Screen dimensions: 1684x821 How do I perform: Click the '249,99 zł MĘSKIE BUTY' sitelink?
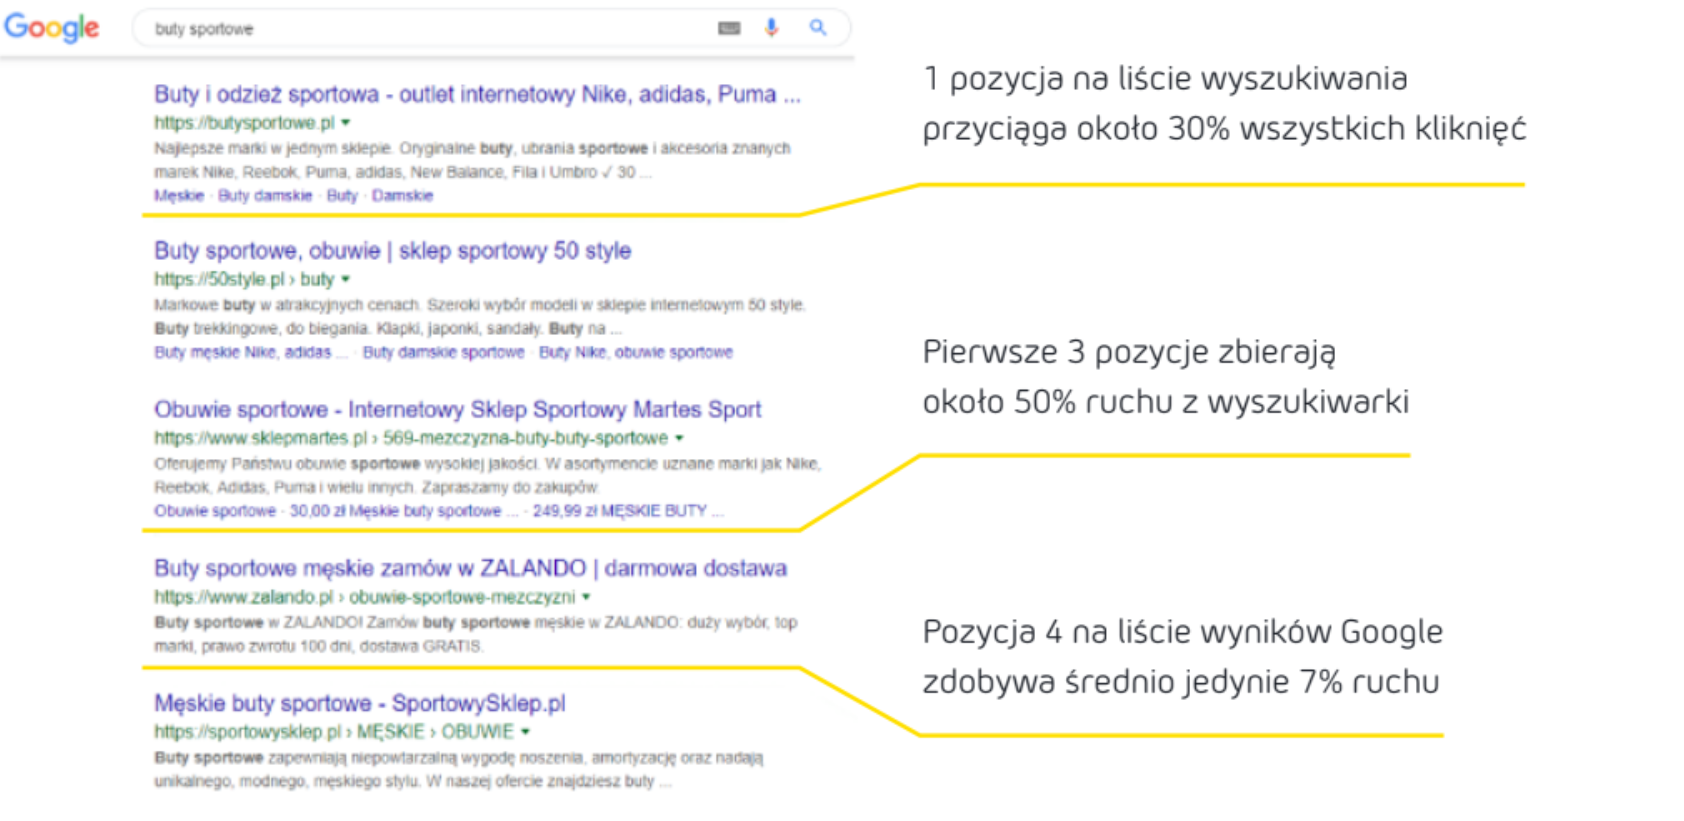pyautogui.click(x=619, y=511)
